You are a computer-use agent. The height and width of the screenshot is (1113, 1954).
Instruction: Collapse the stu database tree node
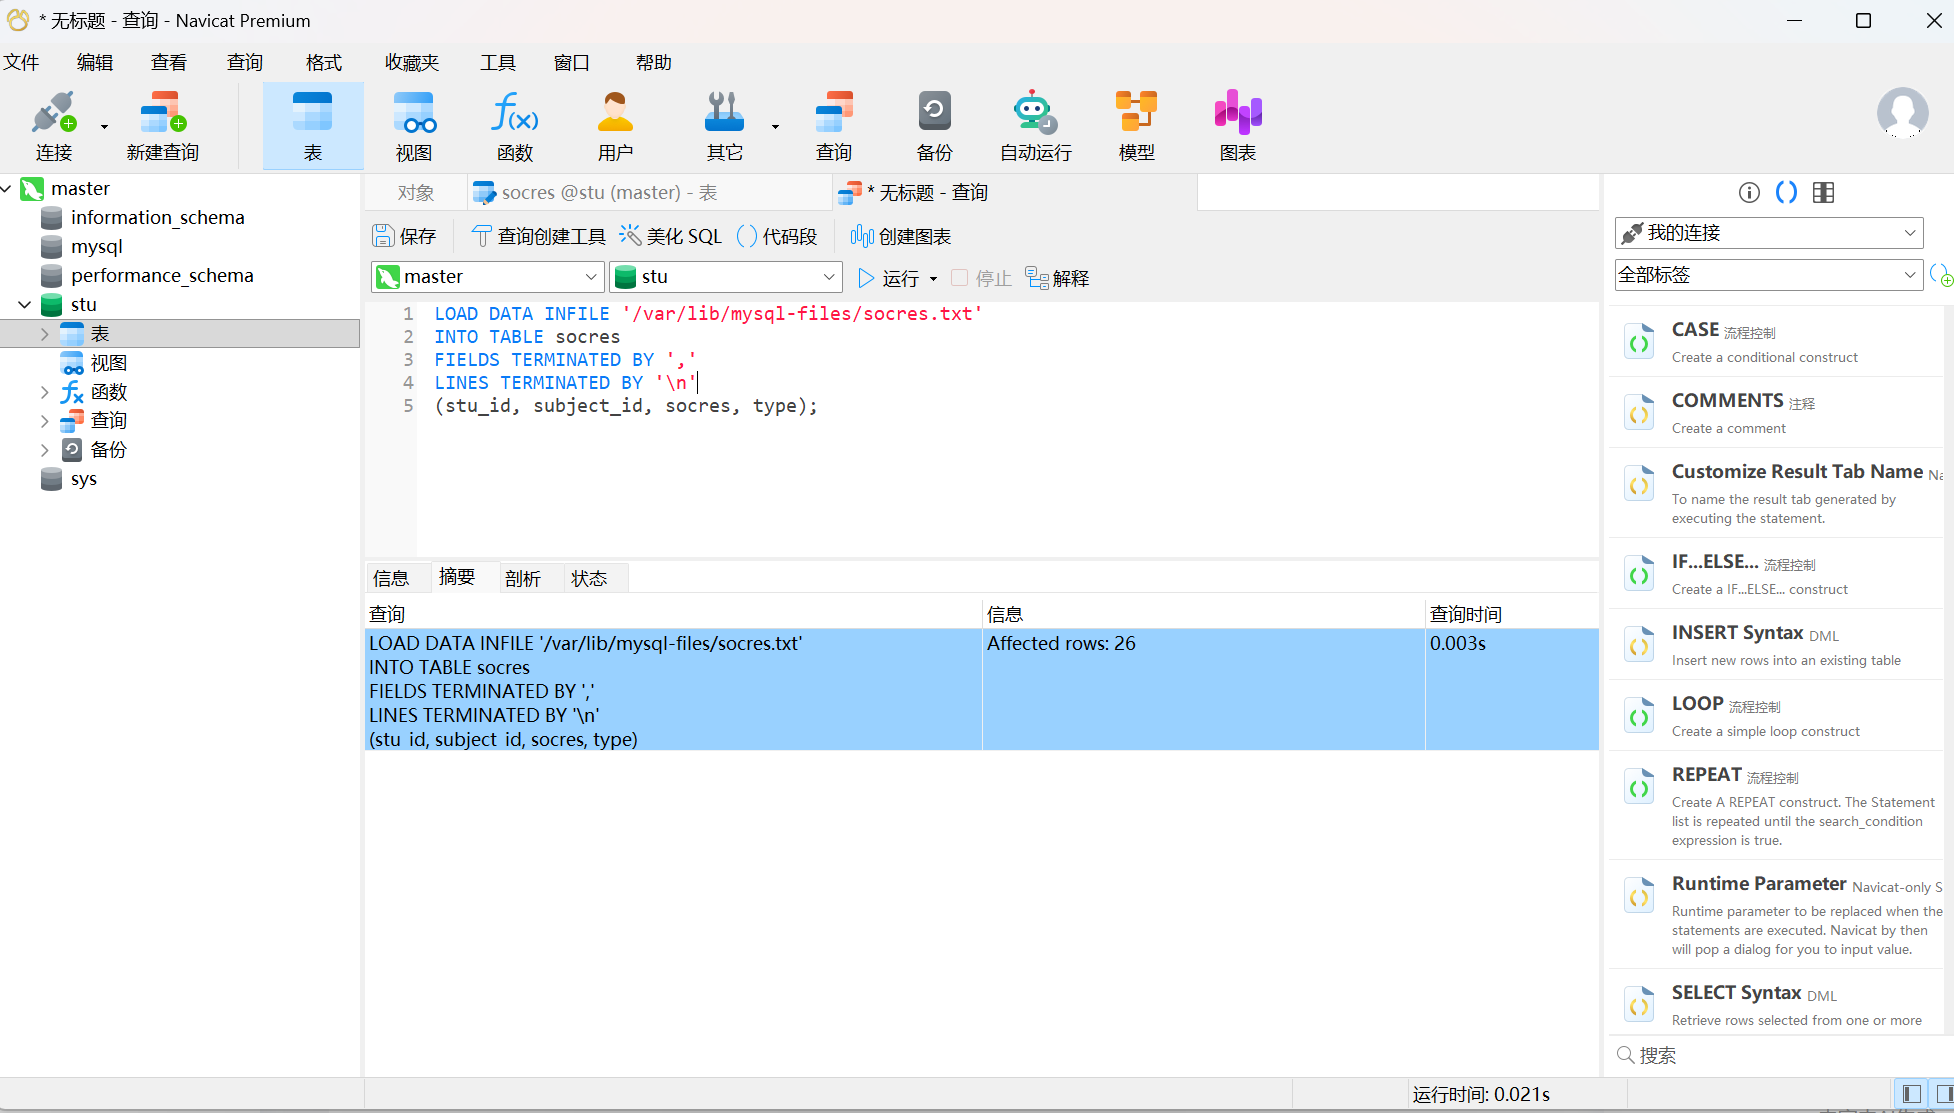coord(25,305)
